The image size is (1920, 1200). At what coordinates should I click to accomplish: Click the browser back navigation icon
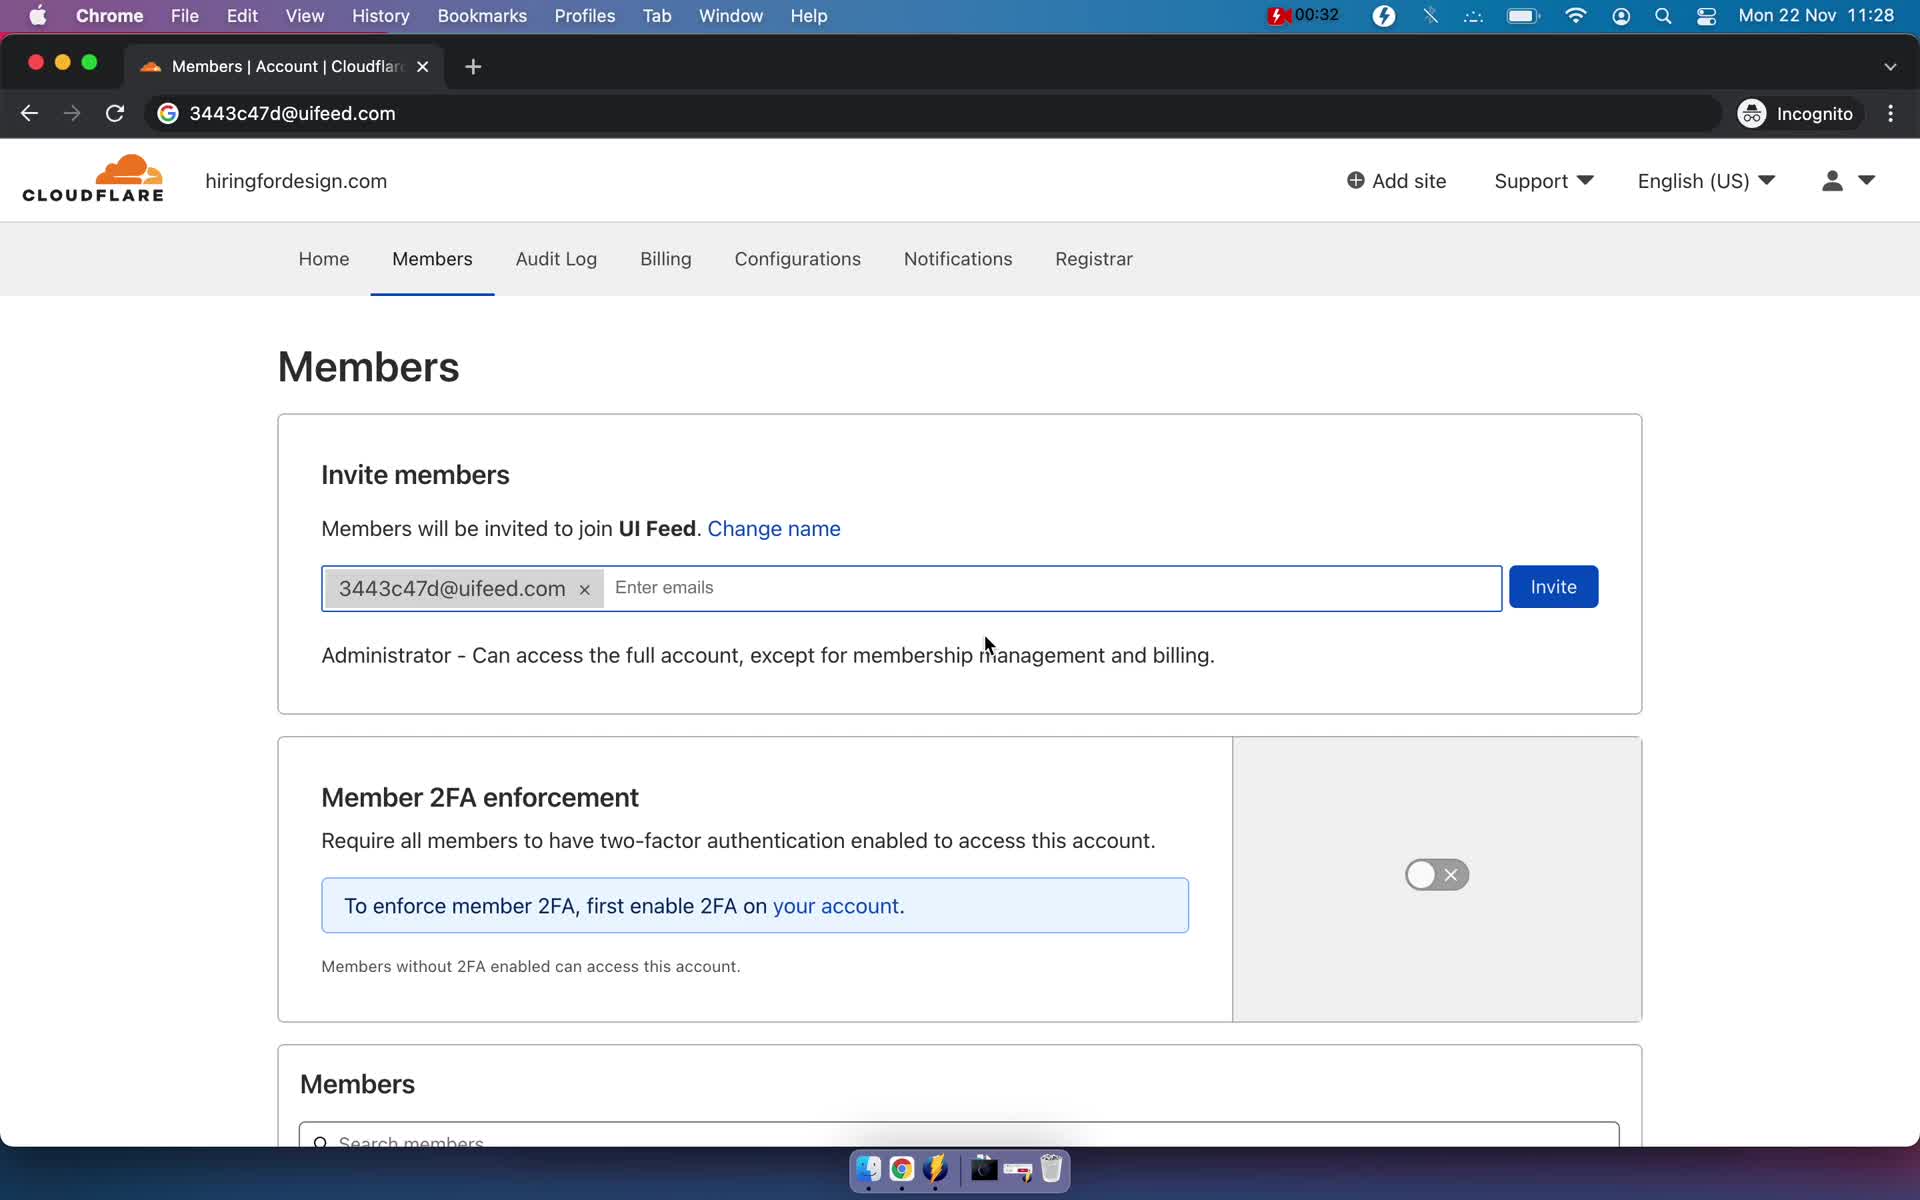pos(29,113)
